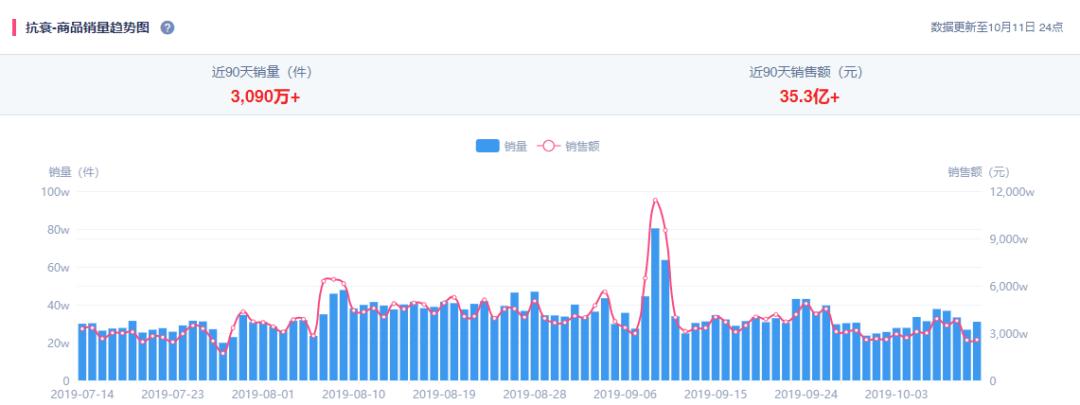Click the red value 35.3亿+
The width and height of the screenshot is (1080, 405).
click(809, 97)
